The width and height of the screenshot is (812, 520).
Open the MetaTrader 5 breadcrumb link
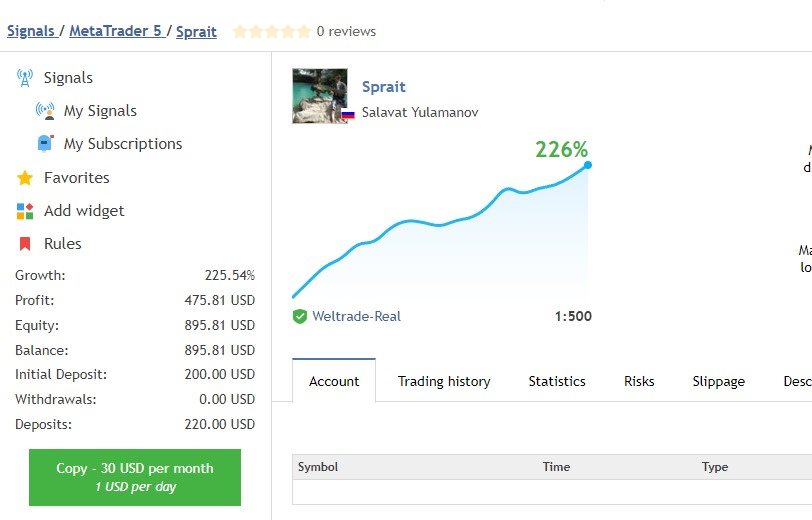[115, 31]
